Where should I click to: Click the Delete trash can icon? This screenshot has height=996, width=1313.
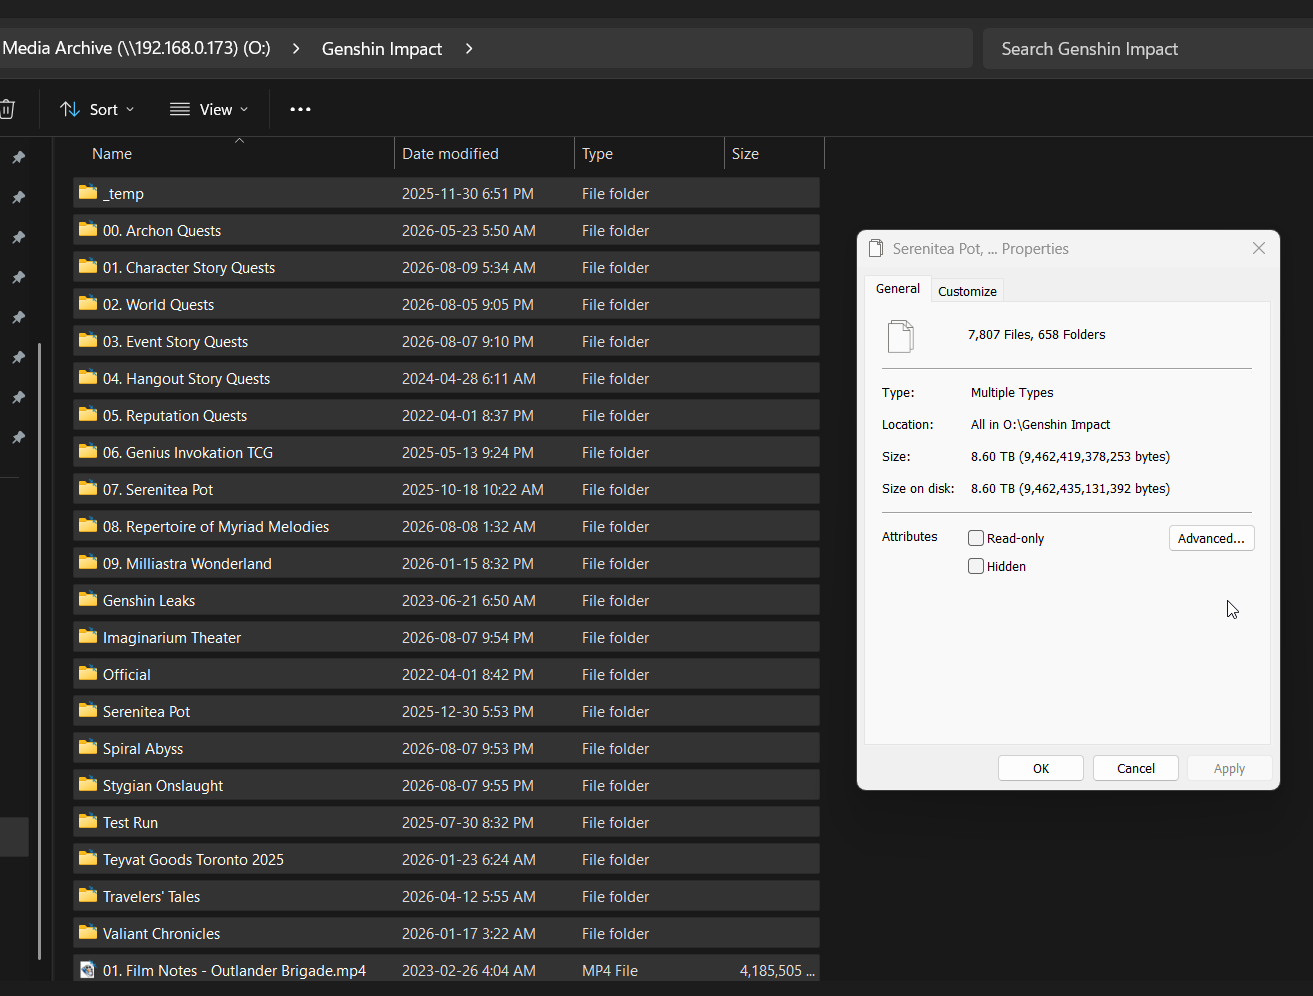[x=7, y=109]
